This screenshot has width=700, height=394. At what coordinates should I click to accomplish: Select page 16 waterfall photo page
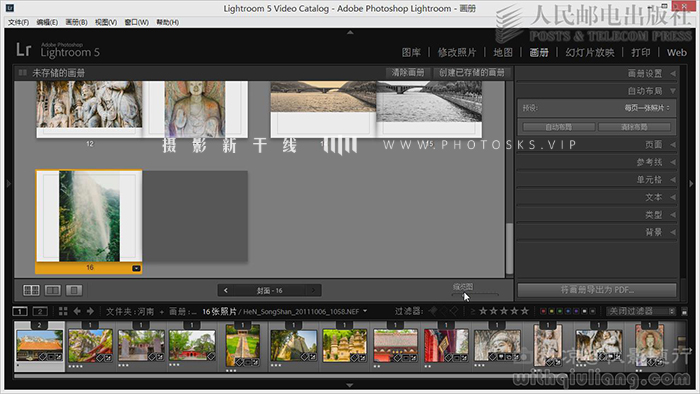89,216
